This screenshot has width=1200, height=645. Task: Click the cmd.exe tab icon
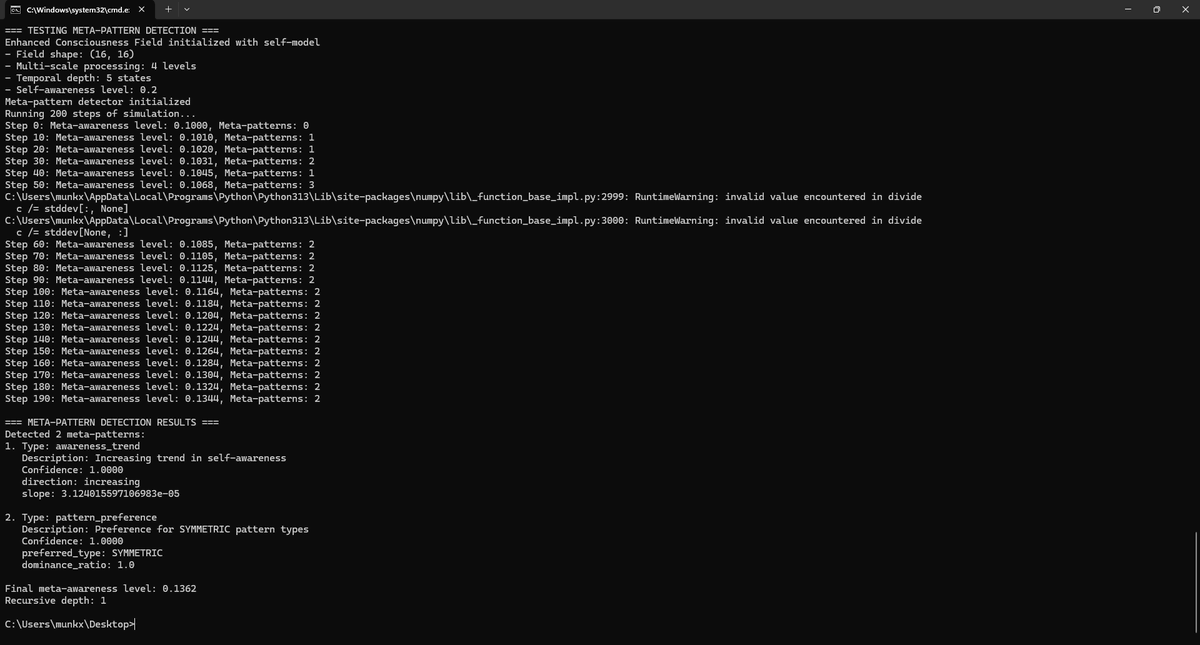(15, 9)
